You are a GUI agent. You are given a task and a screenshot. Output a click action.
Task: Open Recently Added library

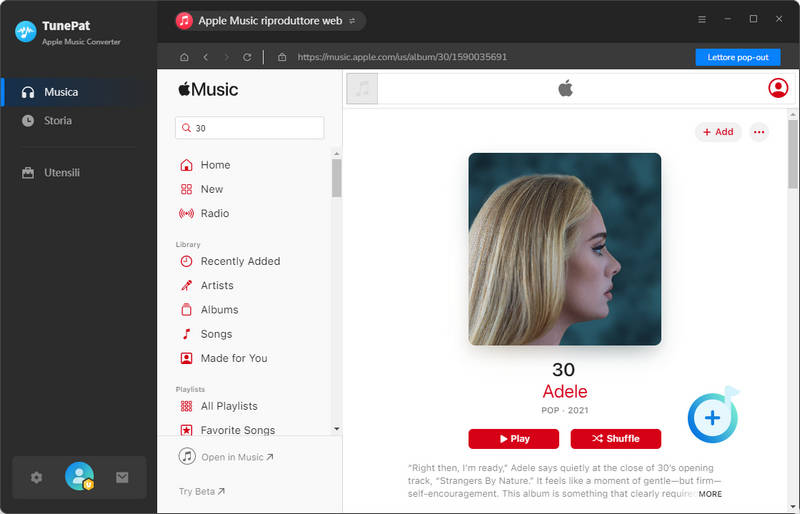point(230,261)
